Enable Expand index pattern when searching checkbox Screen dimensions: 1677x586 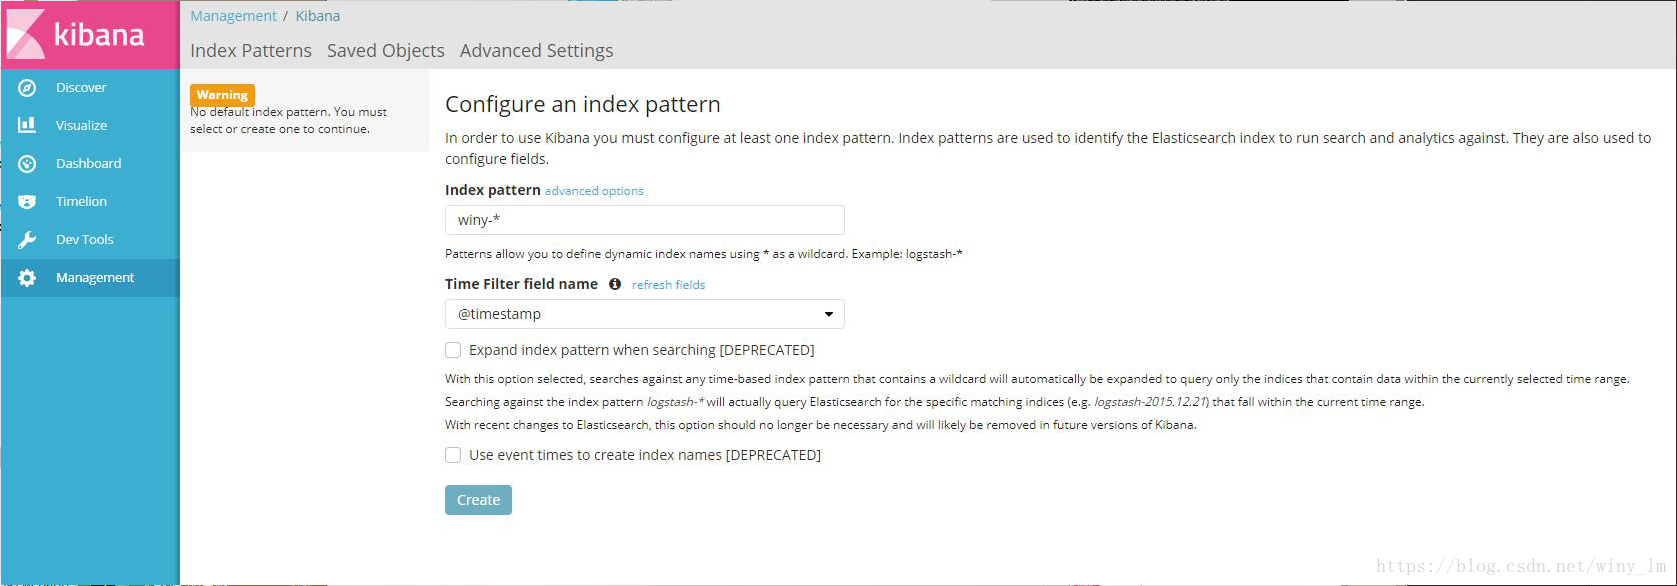point(453,350)
